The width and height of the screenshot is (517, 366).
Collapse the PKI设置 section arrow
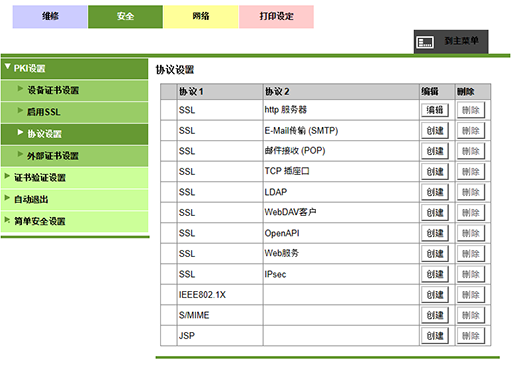[8, 67]
